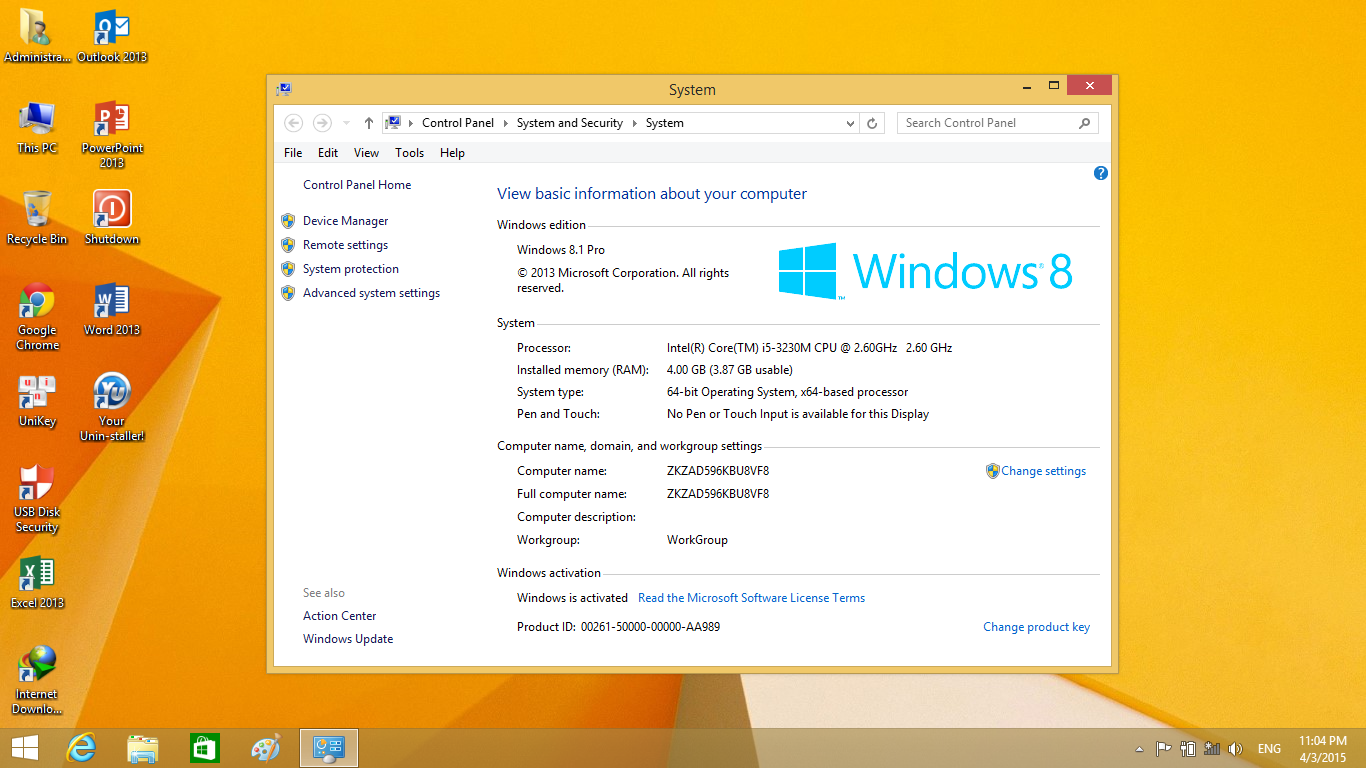The image size is (1366, 768).
Task: Select Internet Download Manager desktop icon
Action: coord(37,680)
